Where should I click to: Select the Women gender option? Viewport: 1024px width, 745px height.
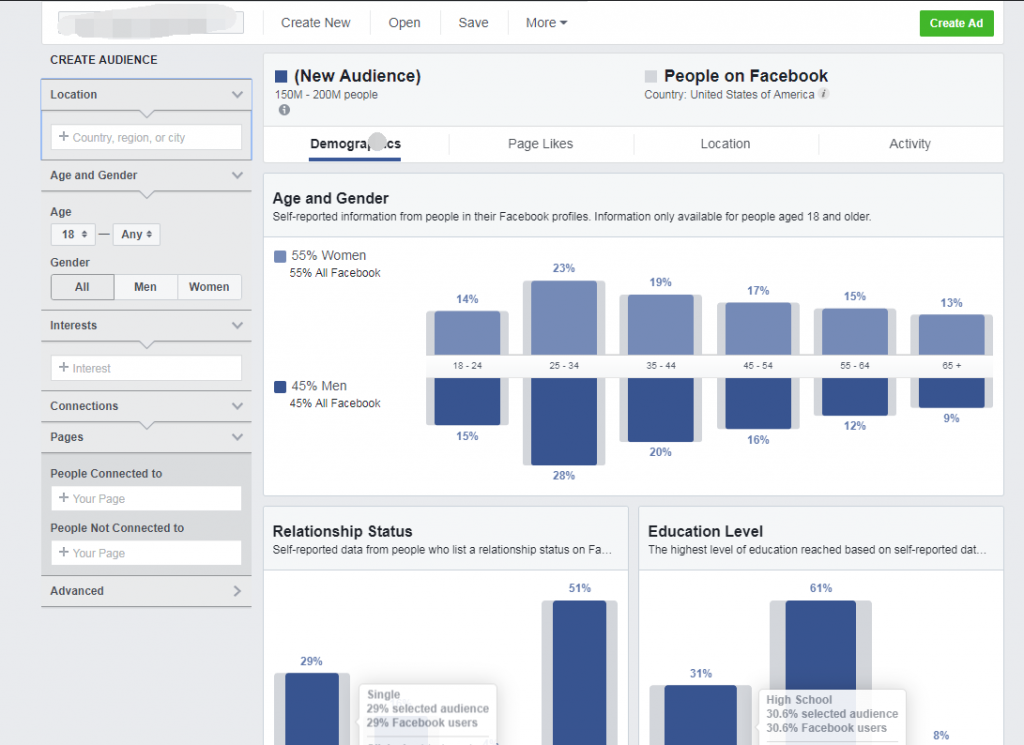point(209,287)
